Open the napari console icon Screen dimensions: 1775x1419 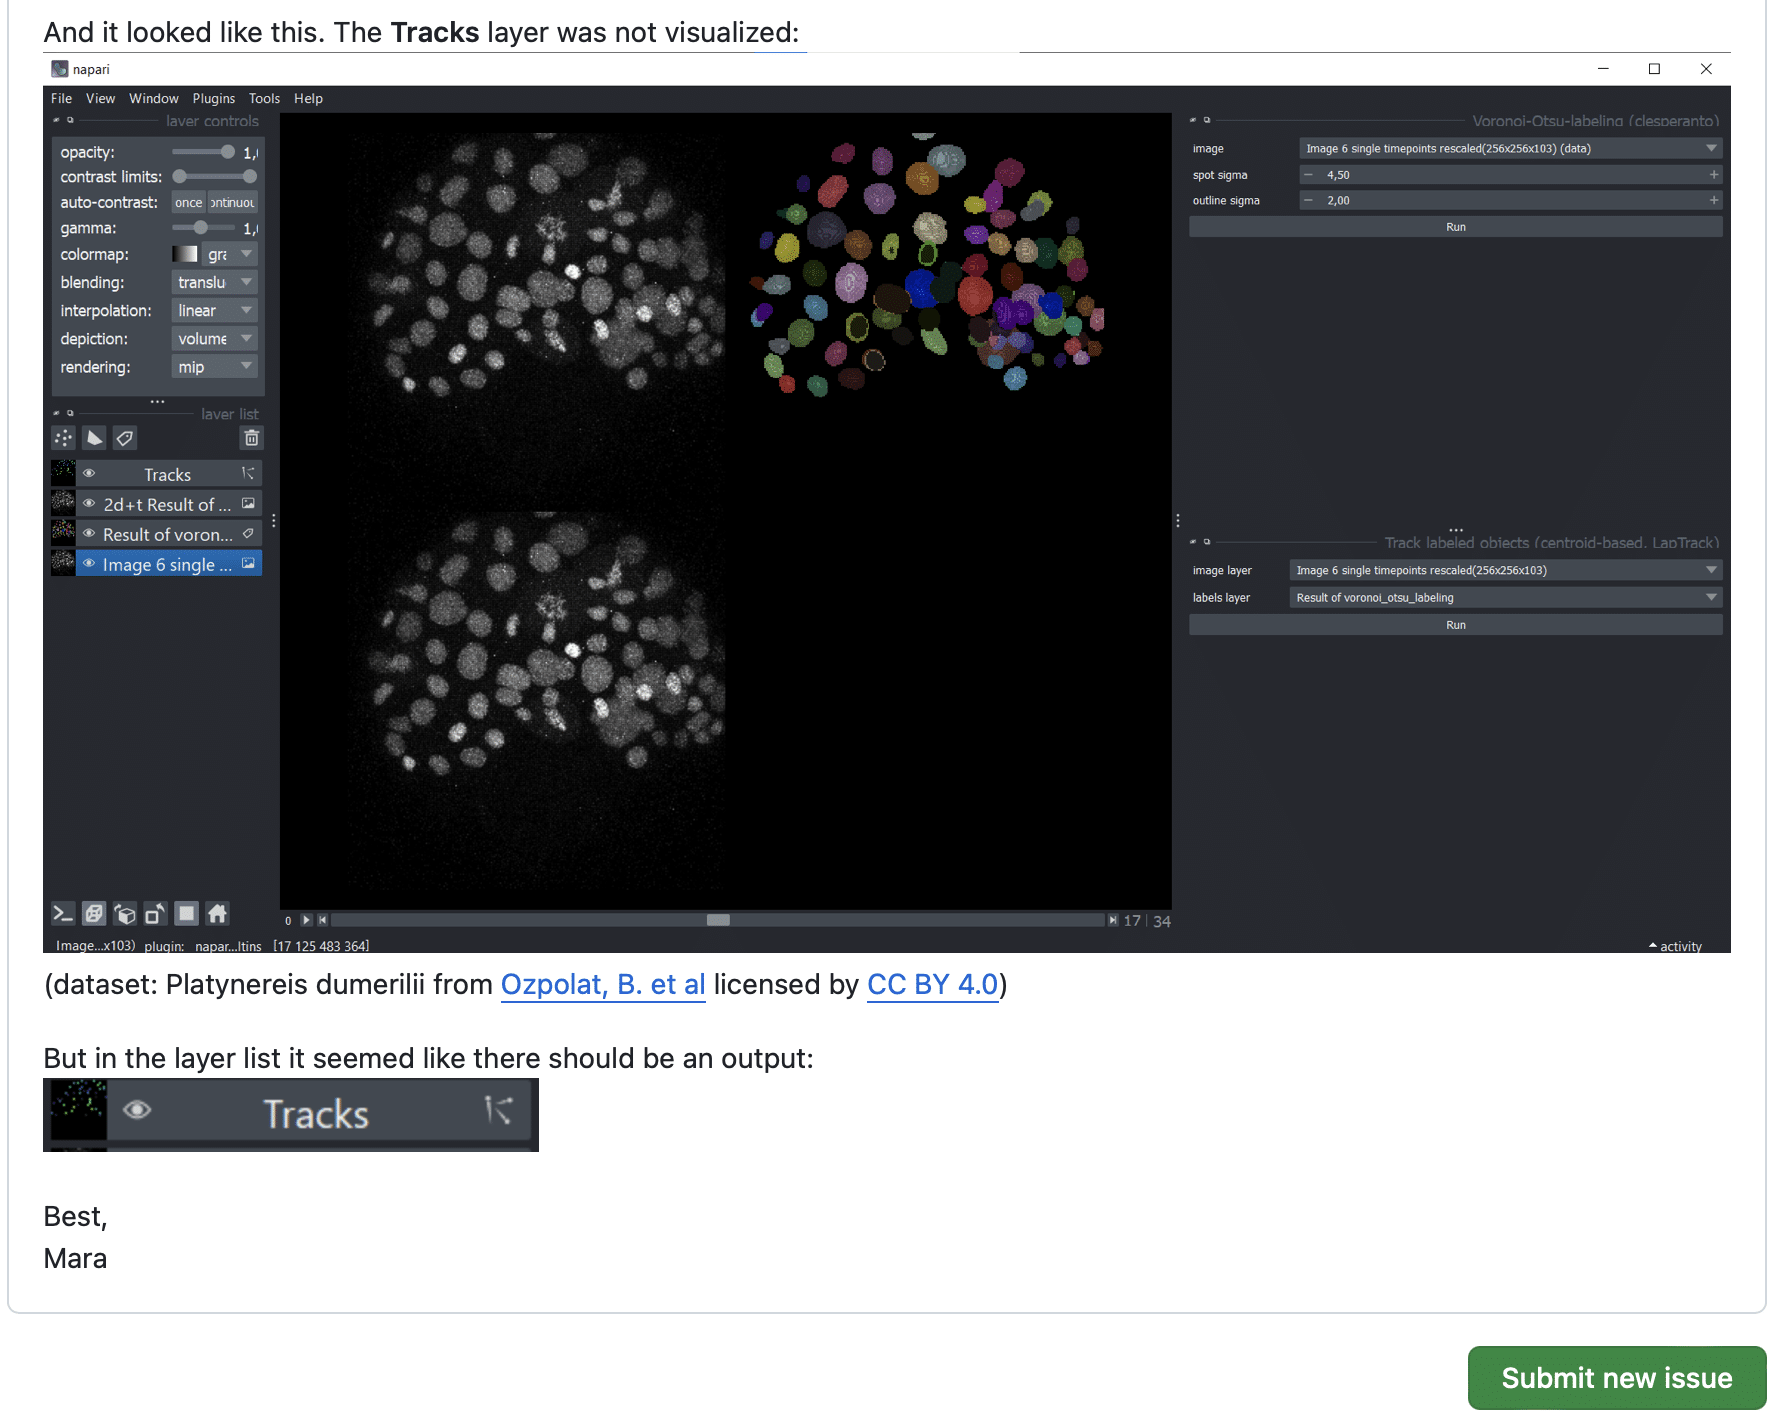pyautogui.click(x=63, y=913)
